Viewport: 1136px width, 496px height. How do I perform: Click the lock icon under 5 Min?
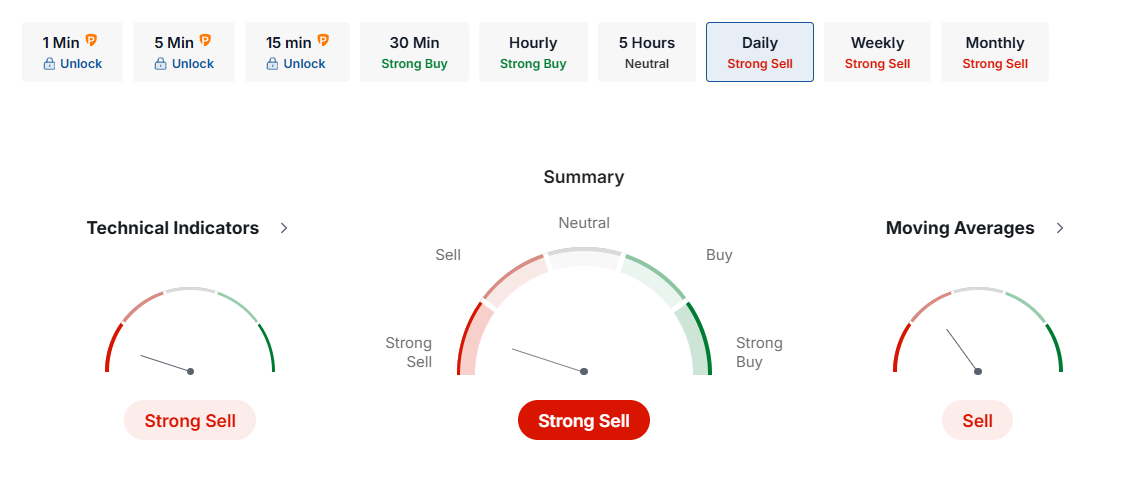coord(160,64)
